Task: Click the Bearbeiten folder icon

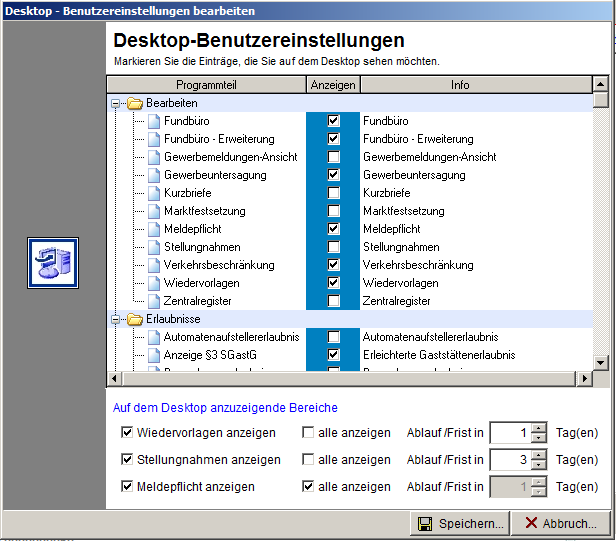Action: click(x=134, y=103)
